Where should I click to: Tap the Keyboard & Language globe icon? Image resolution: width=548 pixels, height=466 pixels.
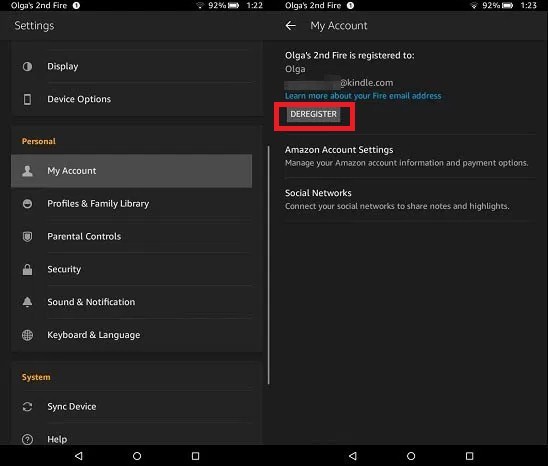point(27,335)
